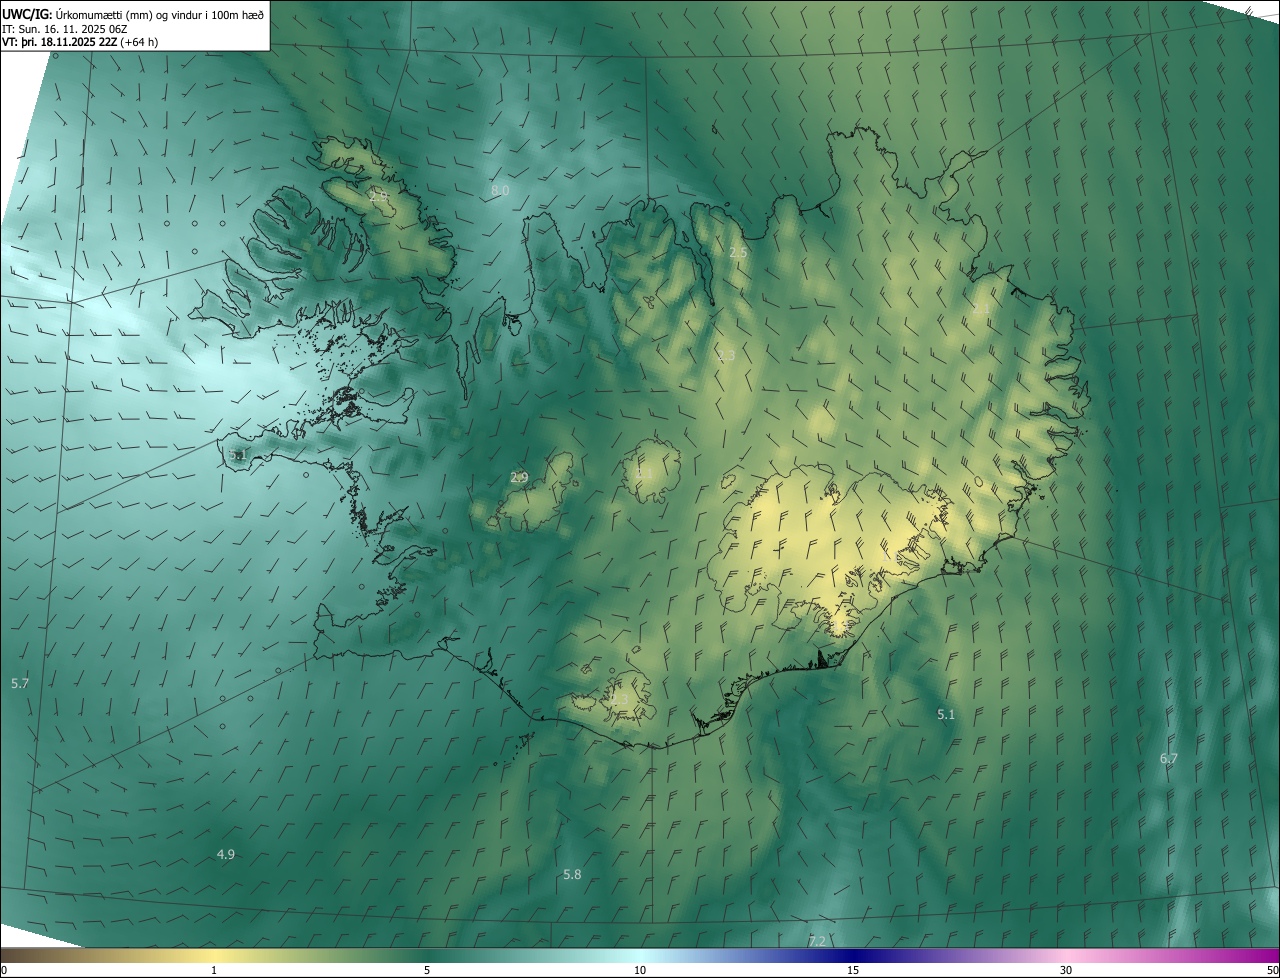
Task: Click the colorbar tick label 30
Action: tap(1066, 970)
